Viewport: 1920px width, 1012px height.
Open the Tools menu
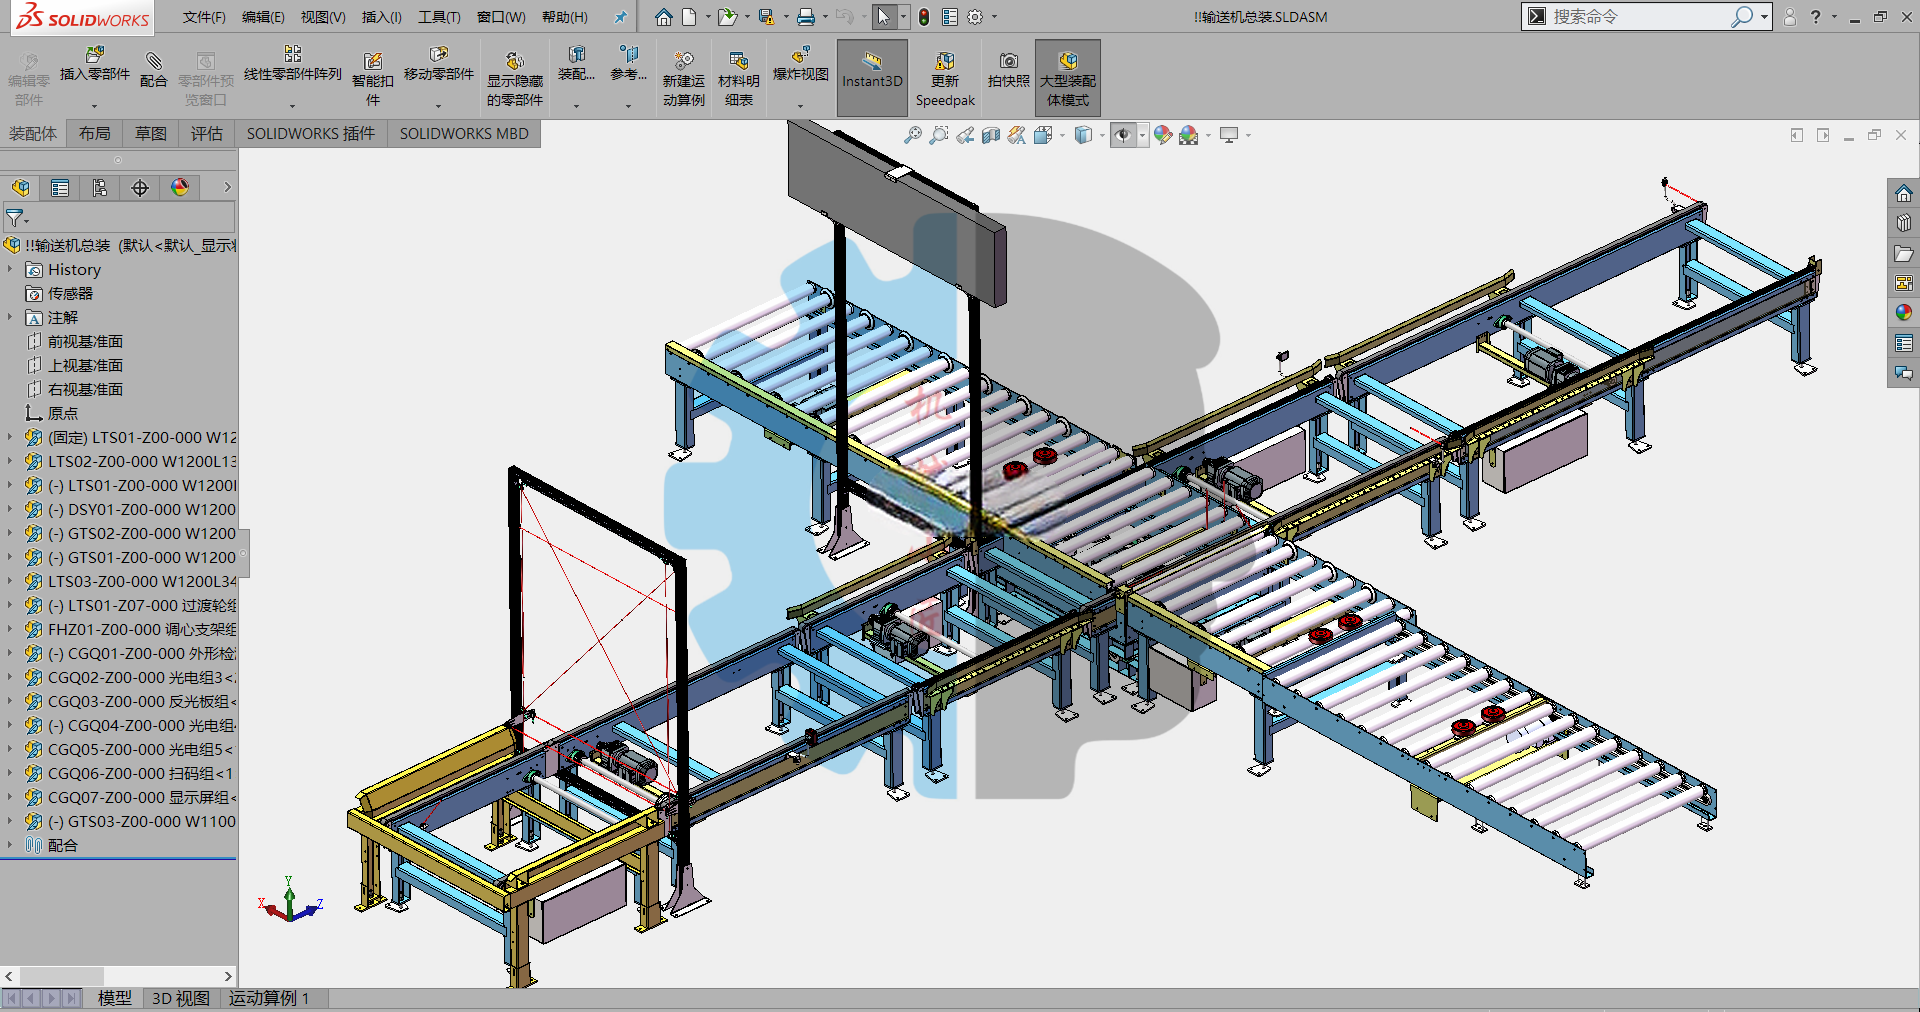click(x=439, y=17)
